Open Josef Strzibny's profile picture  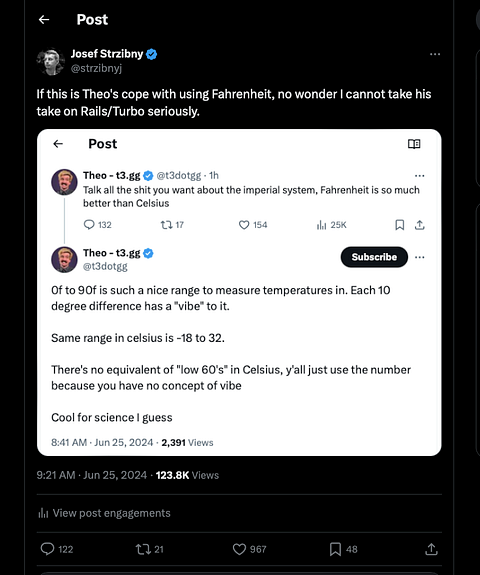51,62
